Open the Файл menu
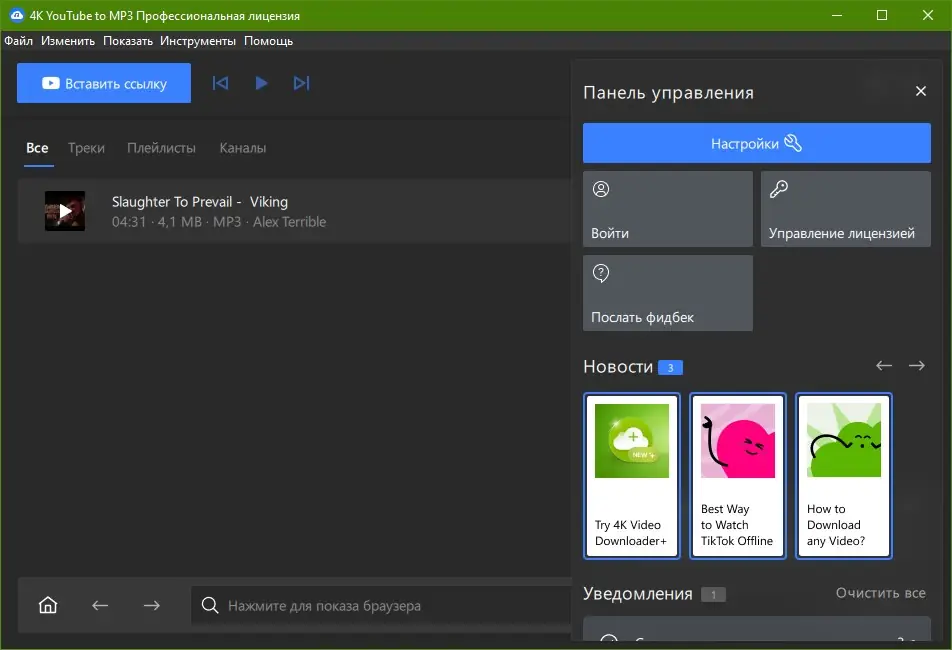This screenshot has height=650, width=952. 18,41
